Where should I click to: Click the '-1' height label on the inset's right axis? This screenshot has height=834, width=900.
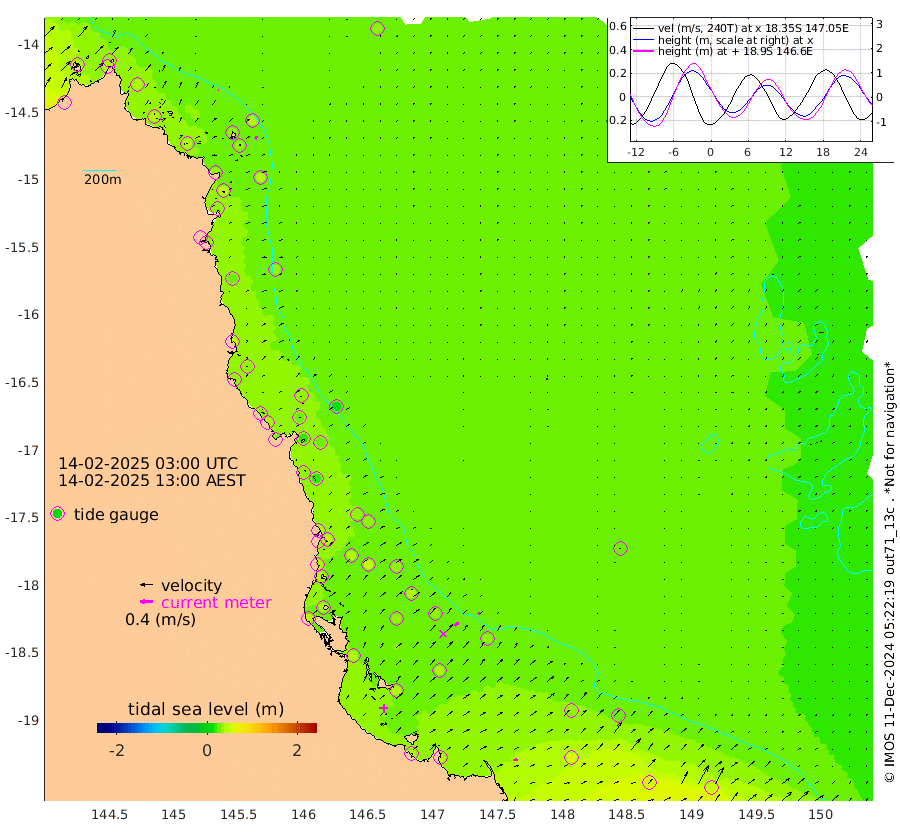881,122
